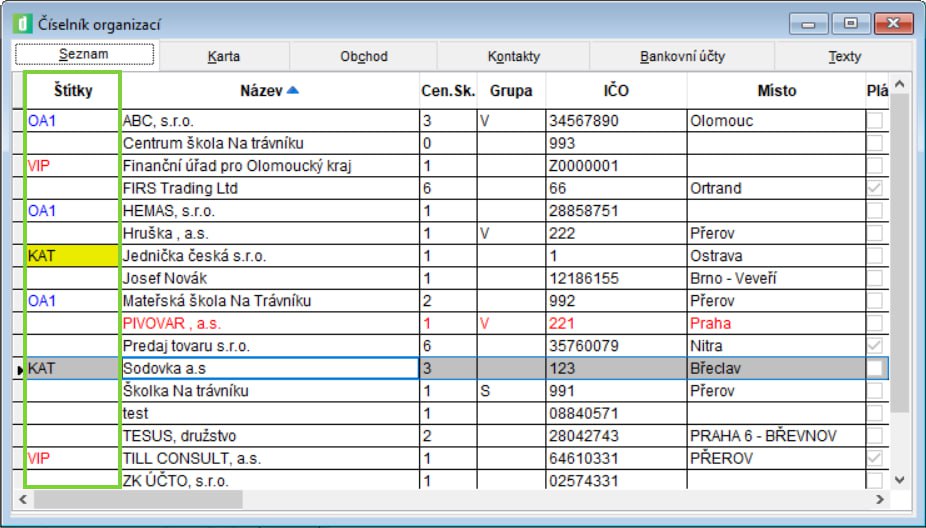Click the Štítky column header
926x528 pixels.
pyautogui.click(x=72, y=90)
